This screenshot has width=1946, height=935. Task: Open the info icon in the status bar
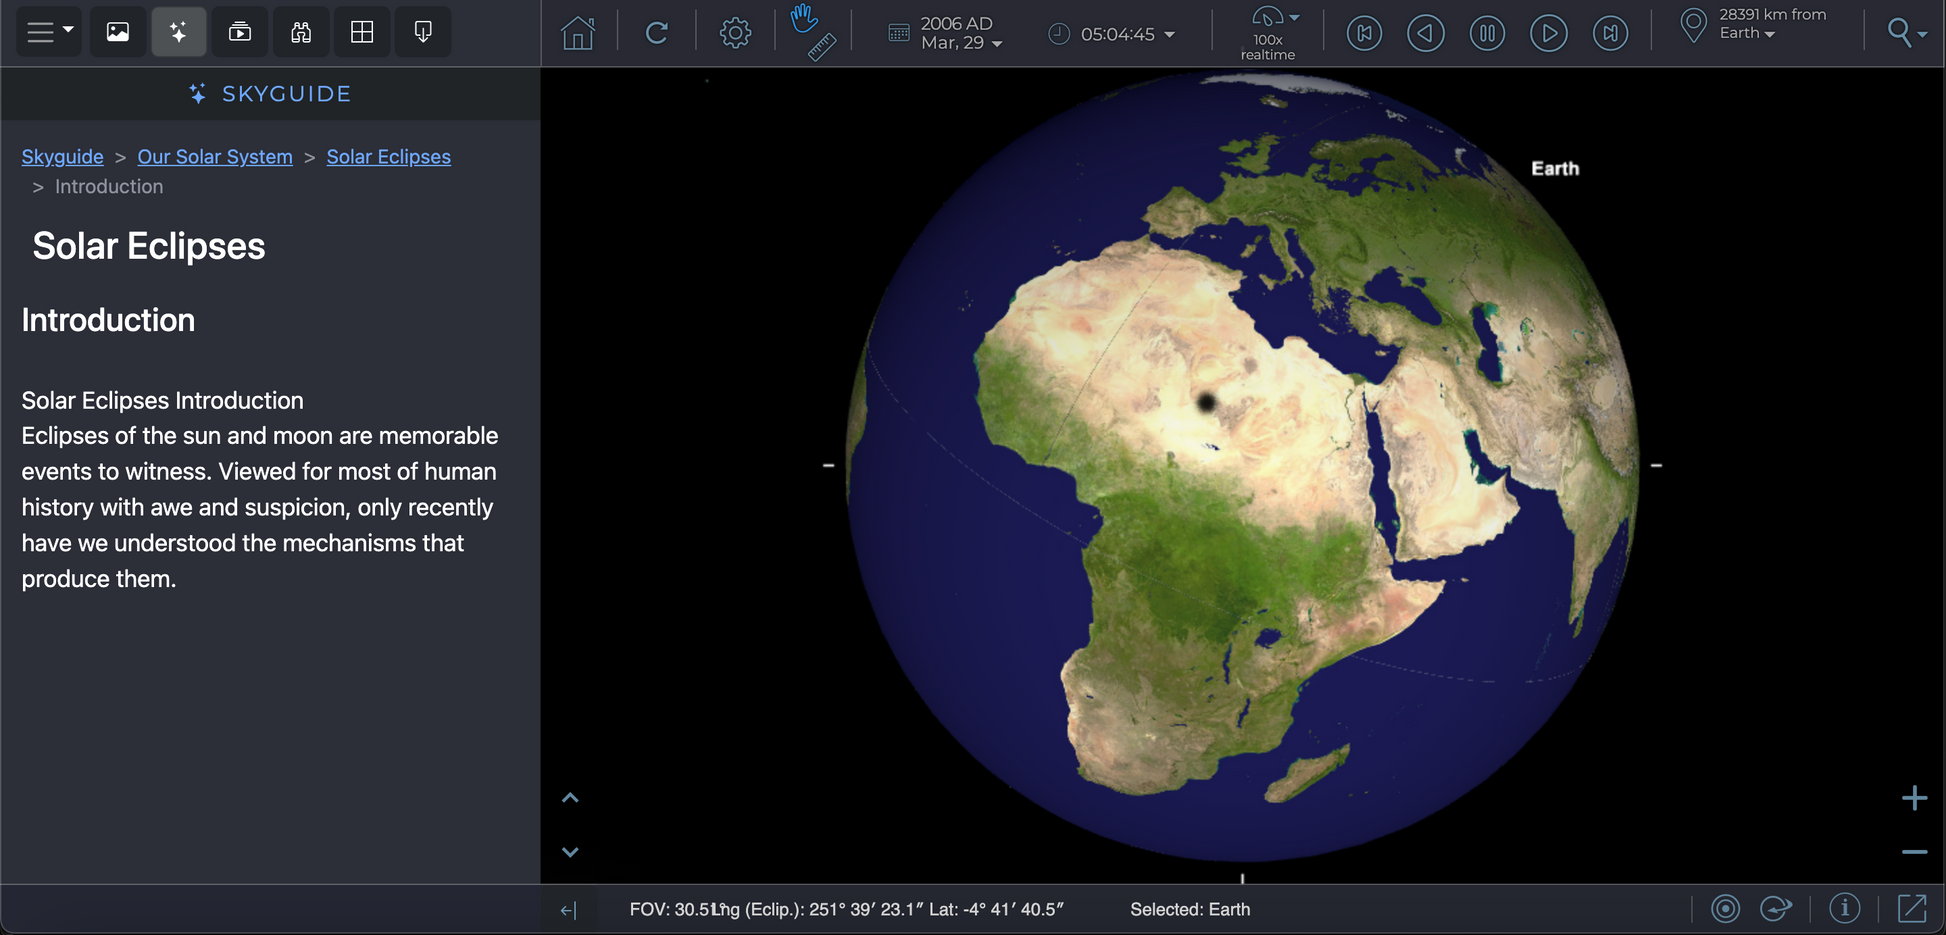coord(1844,908)
